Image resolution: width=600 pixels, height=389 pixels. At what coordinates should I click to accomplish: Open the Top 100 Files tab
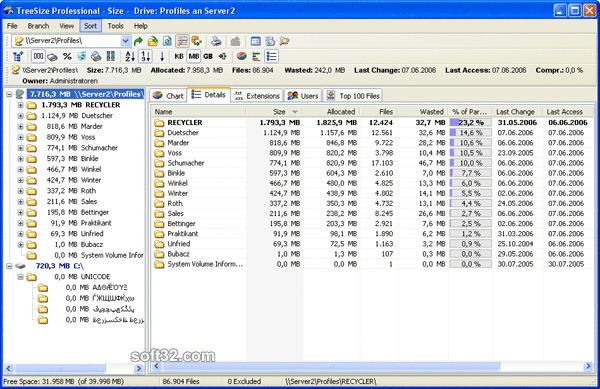pyautogui.click(x=353, y=96)
